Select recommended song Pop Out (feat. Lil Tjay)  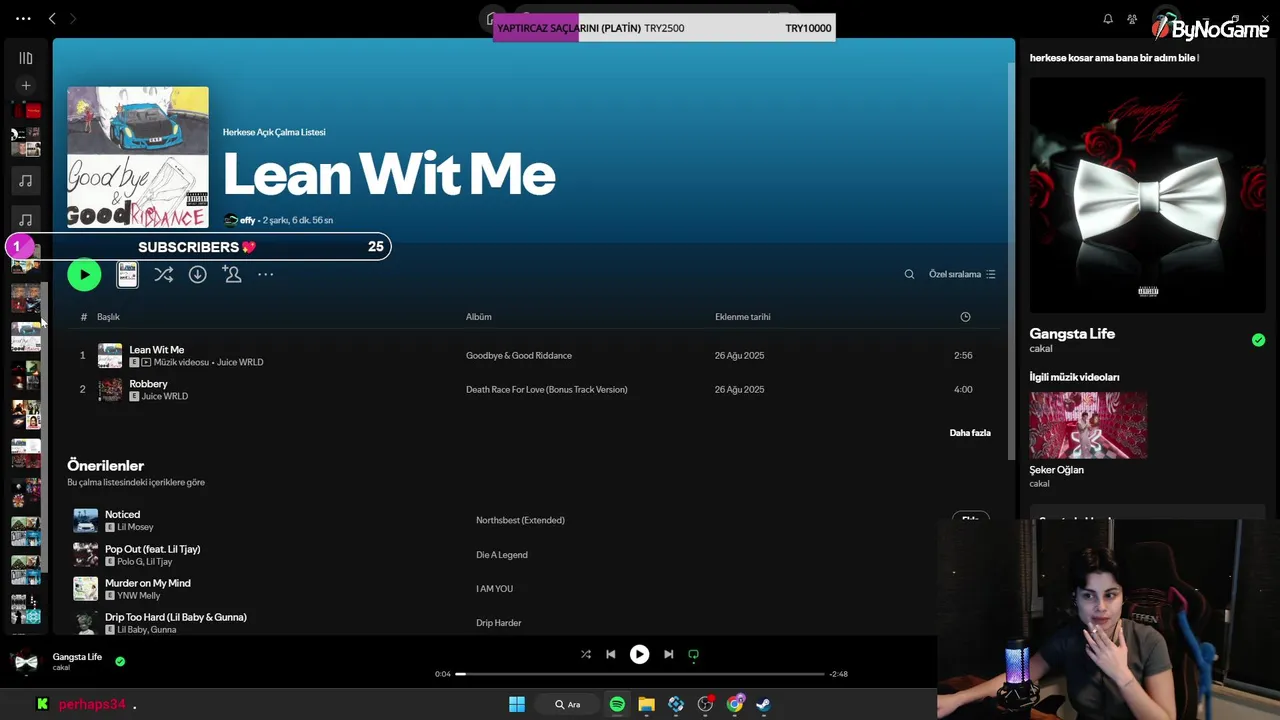[x=152, y=549]
